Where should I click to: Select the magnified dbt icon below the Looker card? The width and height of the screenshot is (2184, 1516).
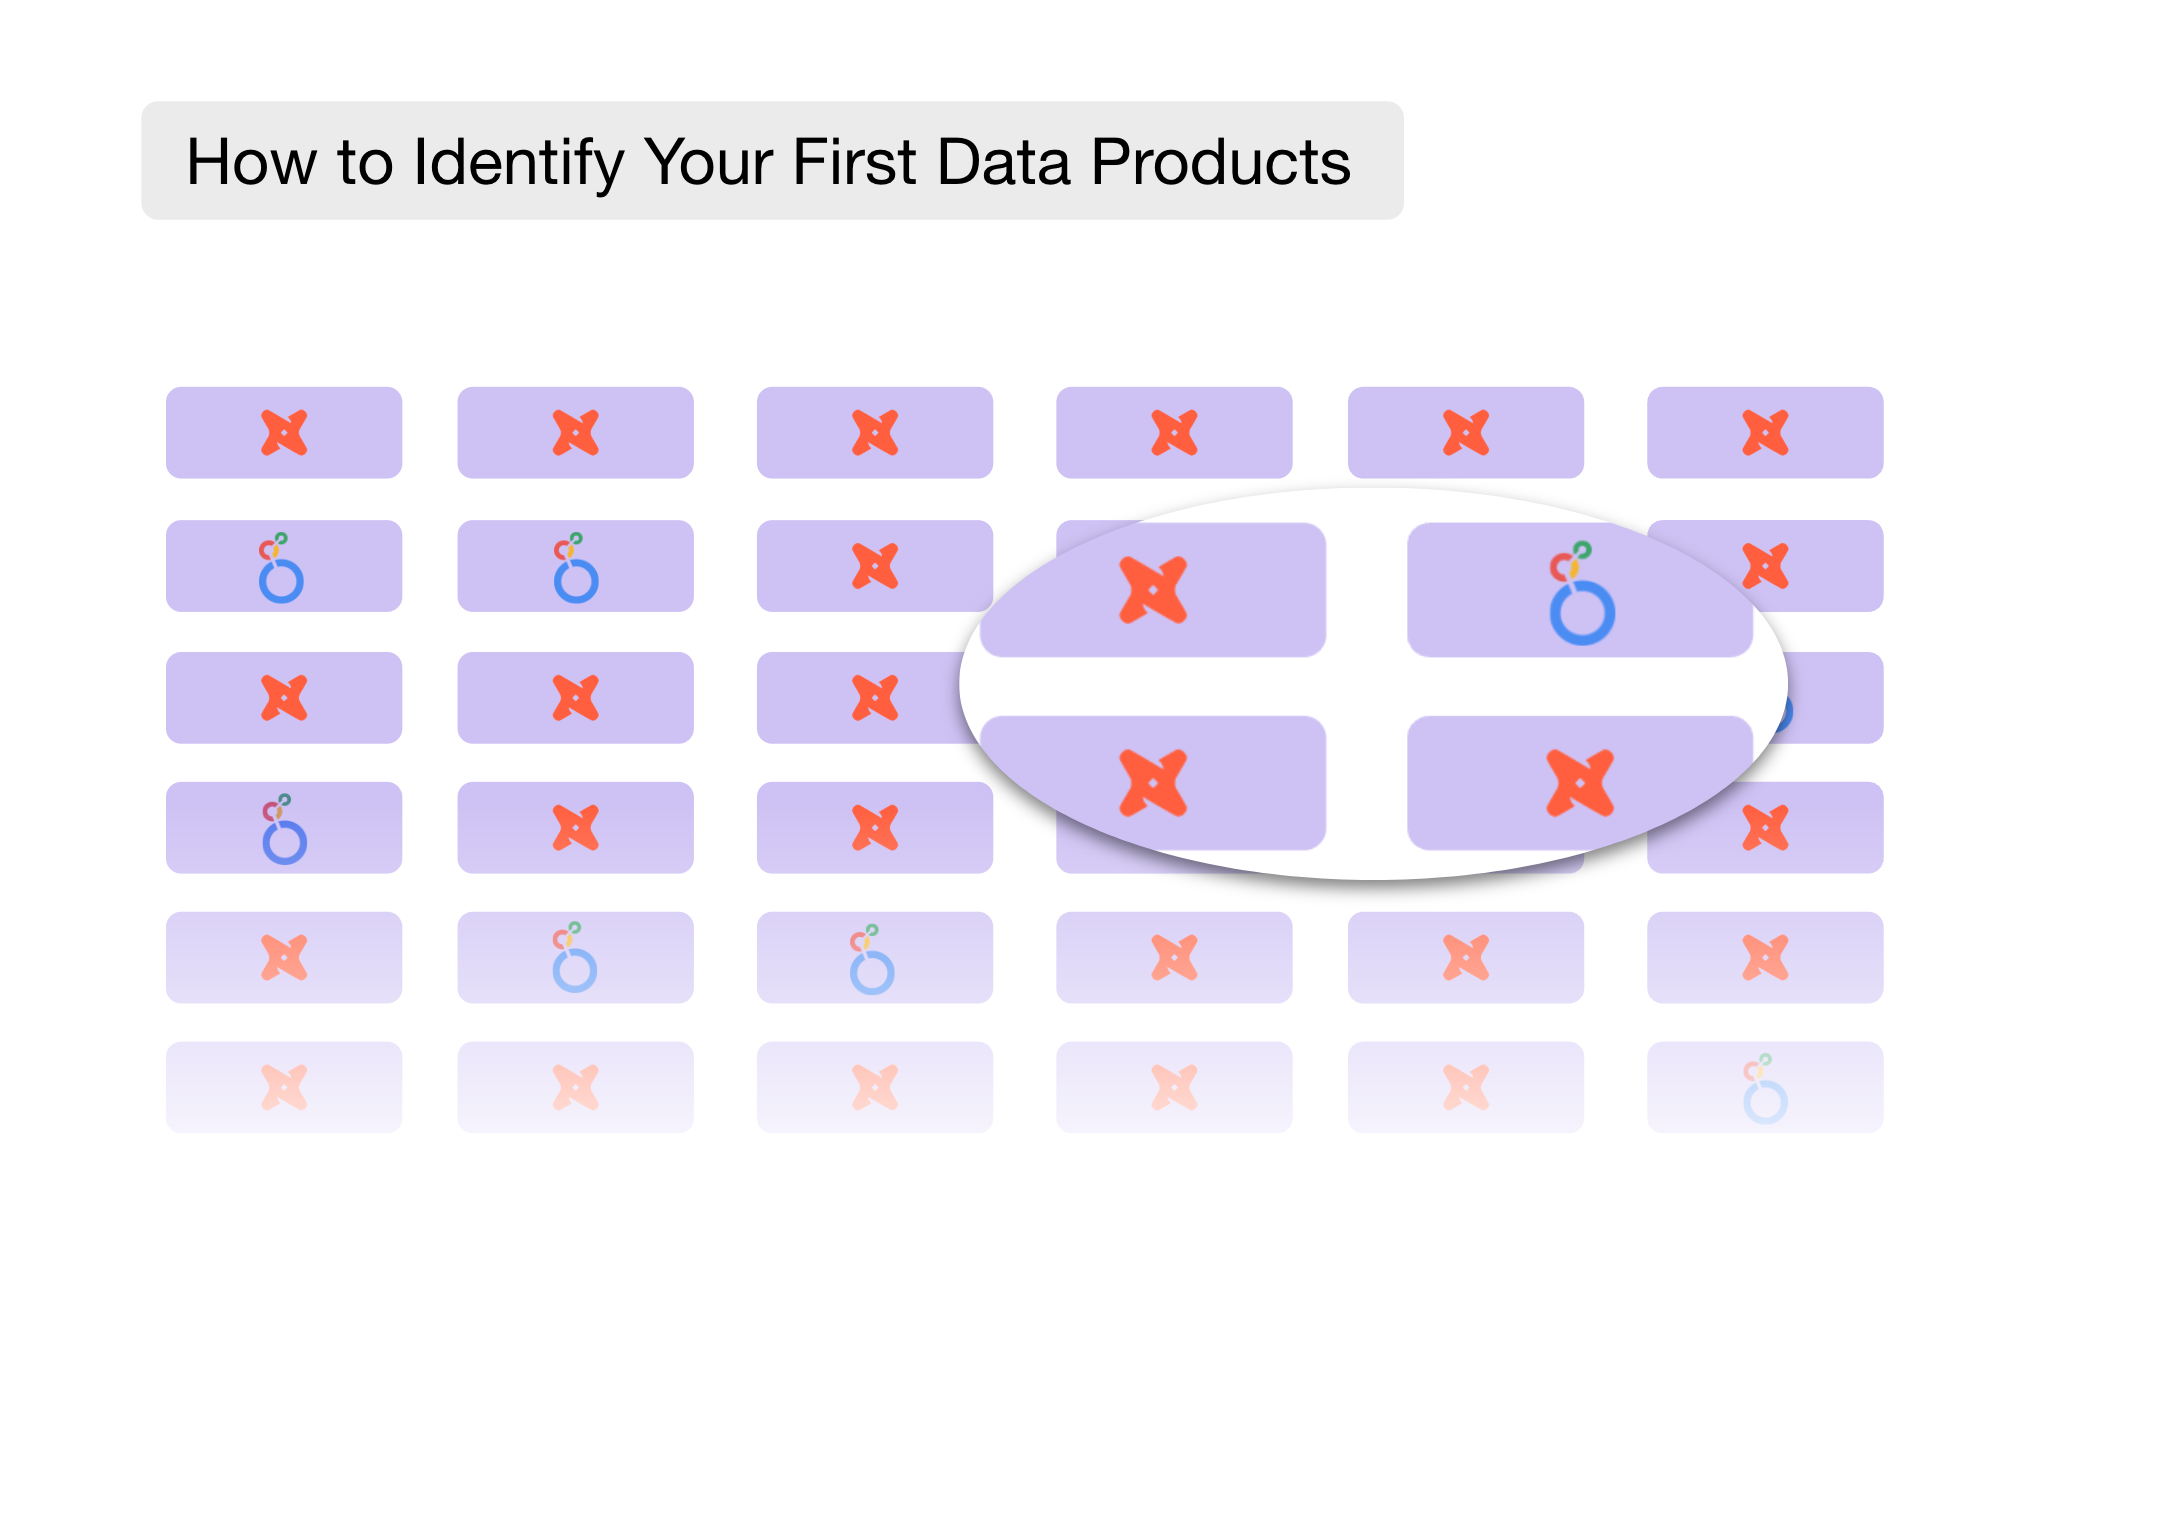coord(1580,783)
